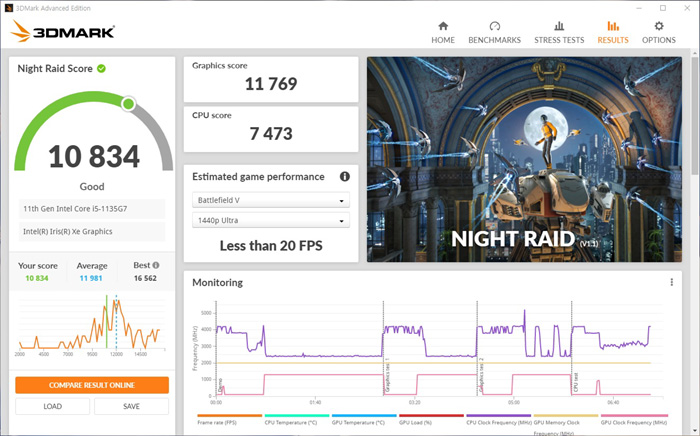The image size is (700, 436).
Task: Toggle CPU Clock Frequency legend entry
Action: (x=499, y=419)
